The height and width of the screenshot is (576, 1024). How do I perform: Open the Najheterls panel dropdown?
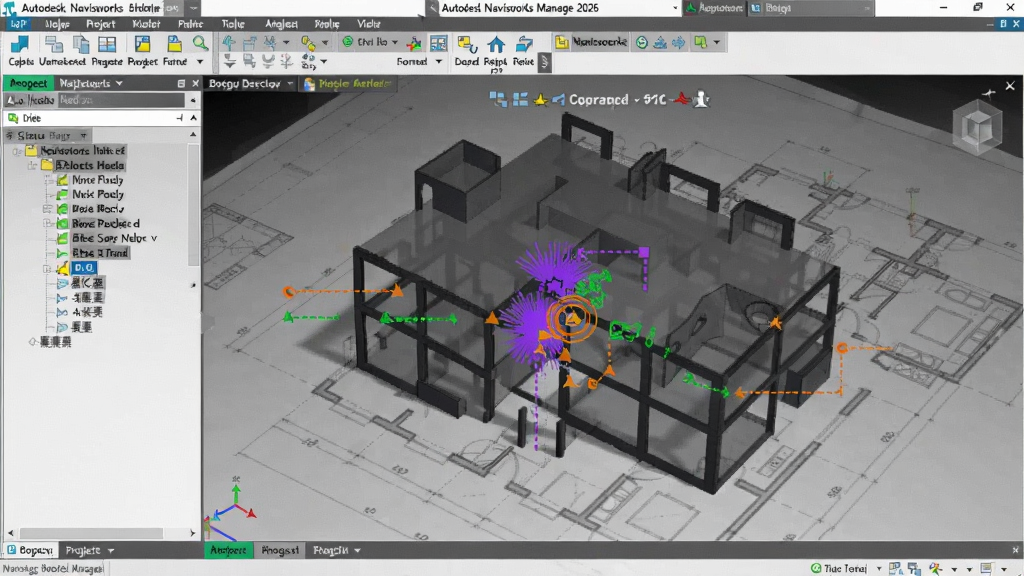91,84
